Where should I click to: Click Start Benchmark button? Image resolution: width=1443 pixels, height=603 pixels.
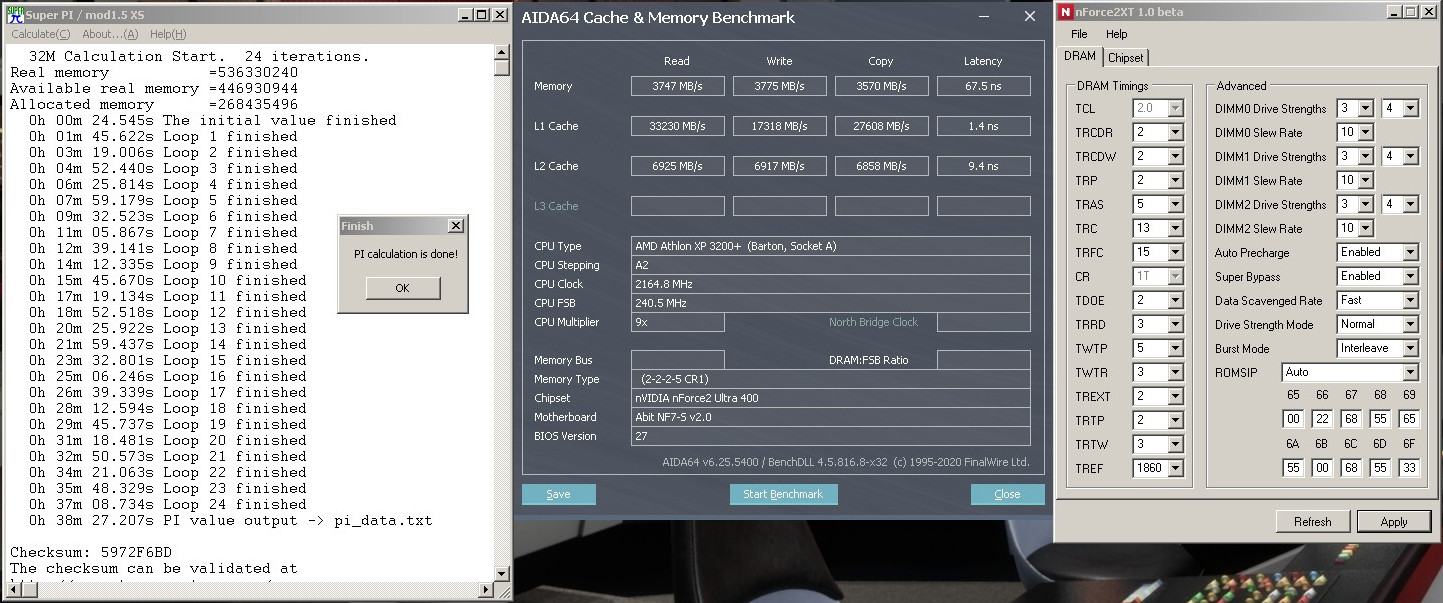[783, 494]
